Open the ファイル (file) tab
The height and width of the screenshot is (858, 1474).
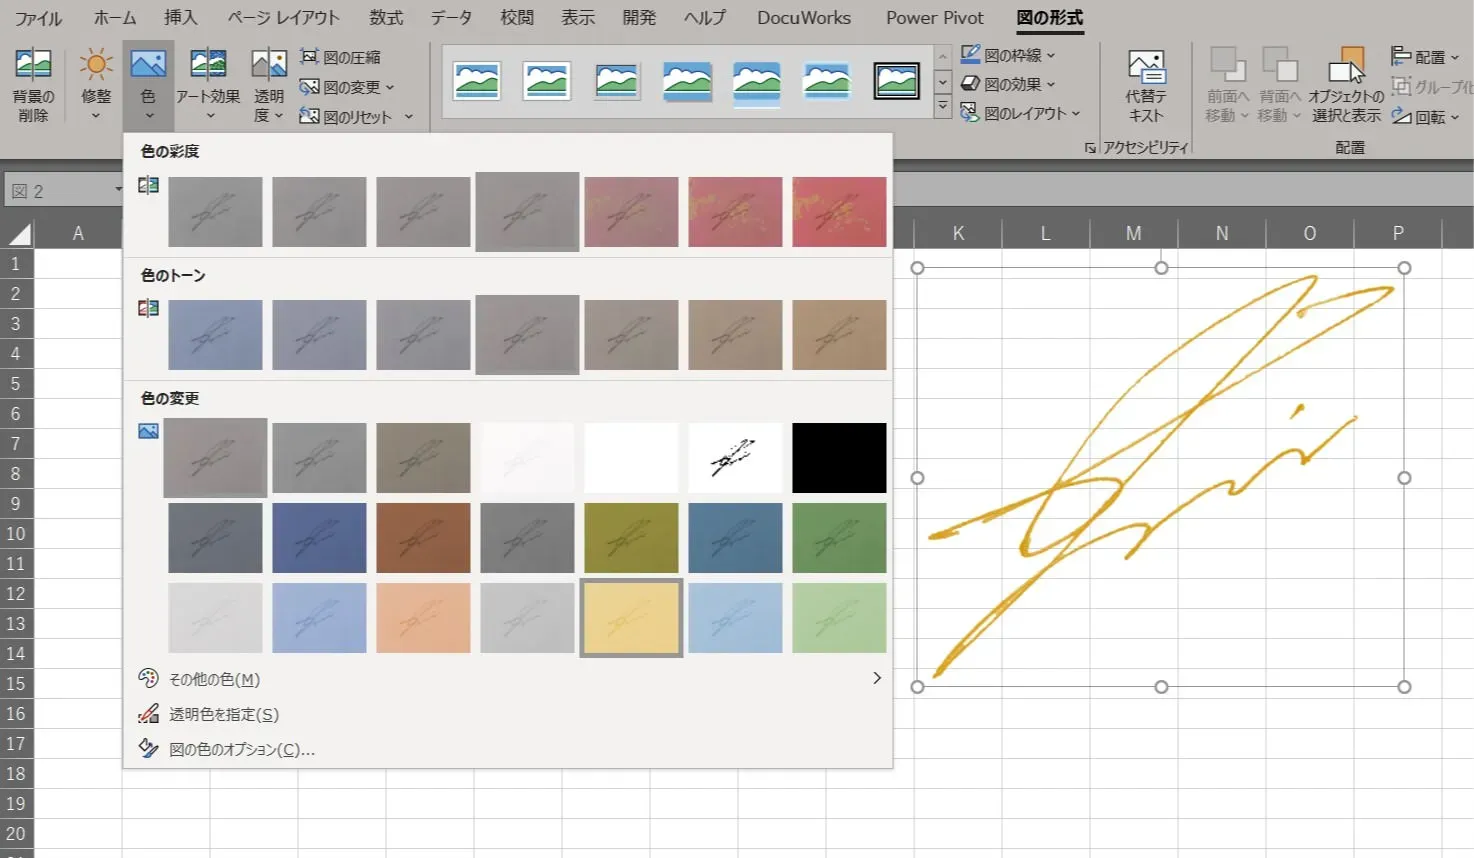(38, 18)
